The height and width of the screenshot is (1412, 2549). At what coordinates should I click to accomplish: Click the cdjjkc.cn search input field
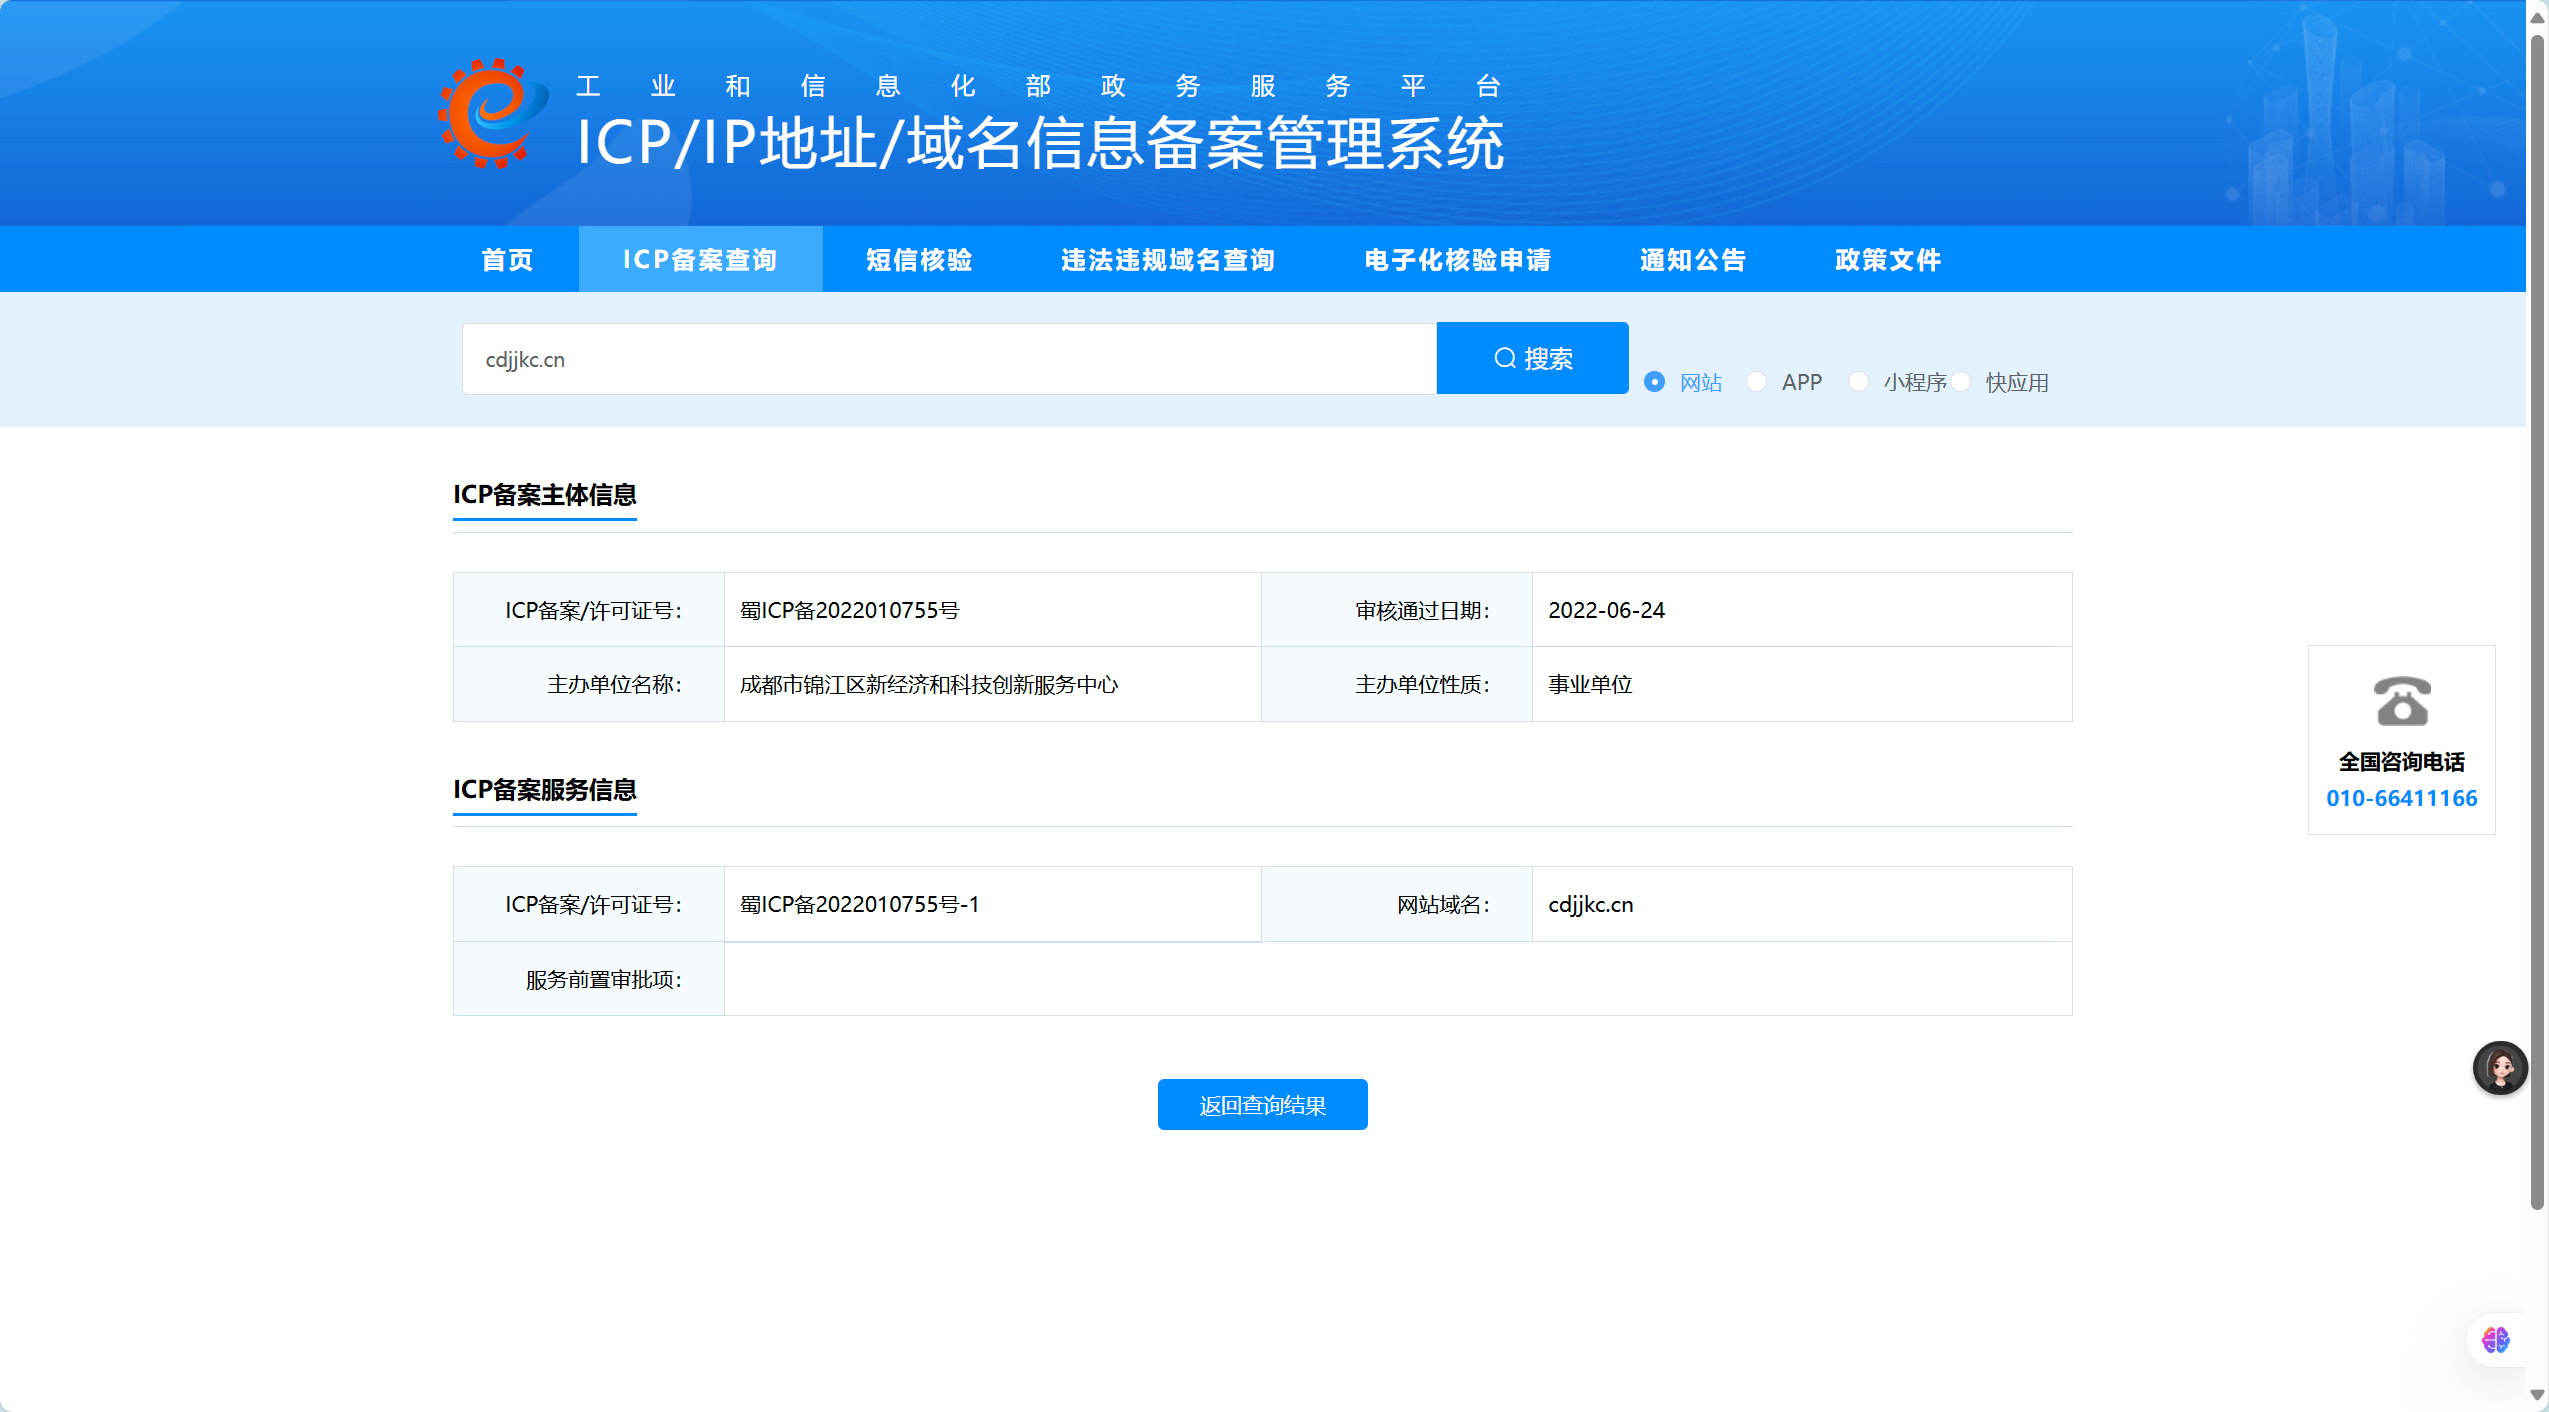948,359
